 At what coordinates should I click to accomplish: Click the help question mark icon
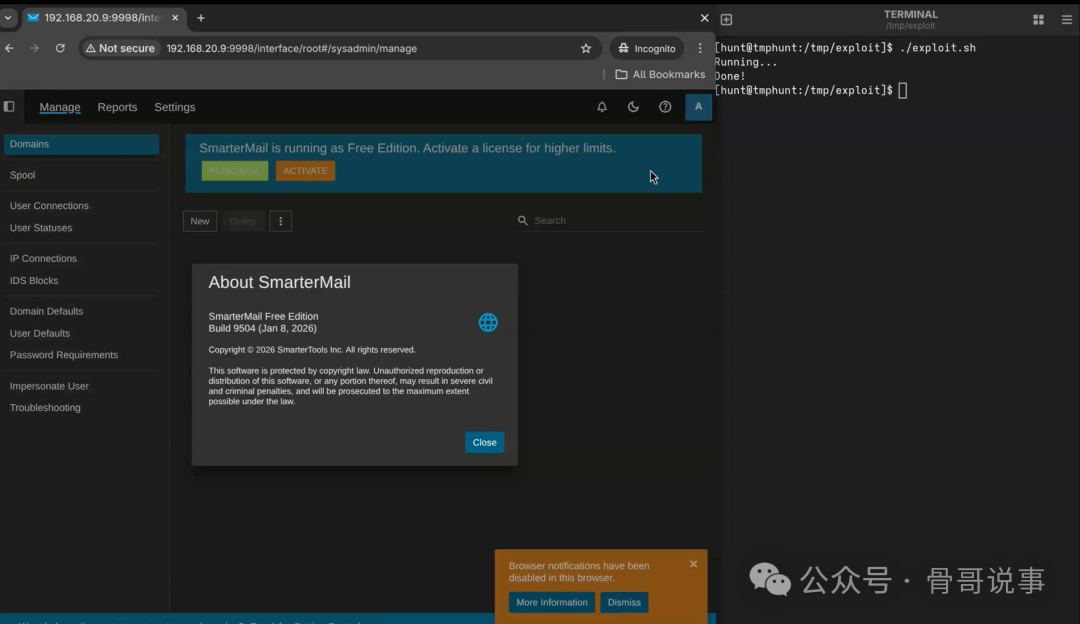point(665,107)
